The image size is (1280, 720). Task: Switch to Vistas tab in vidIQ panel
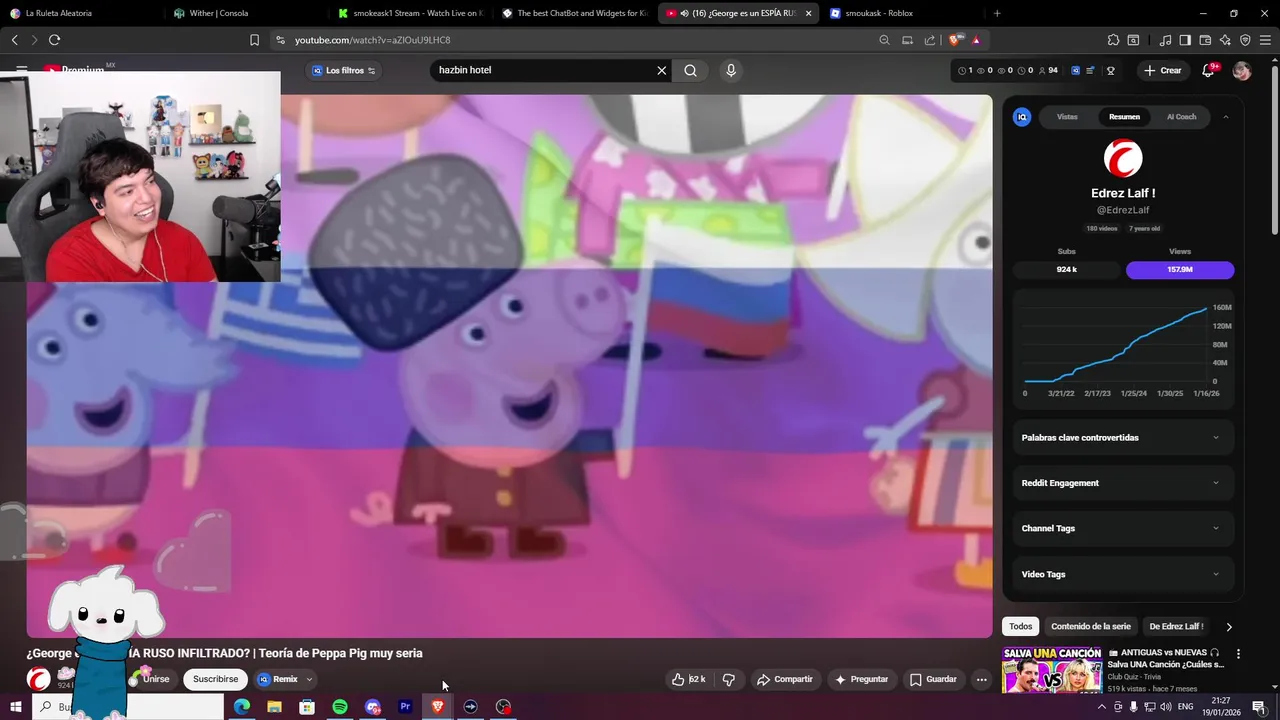coord(1067,117)
